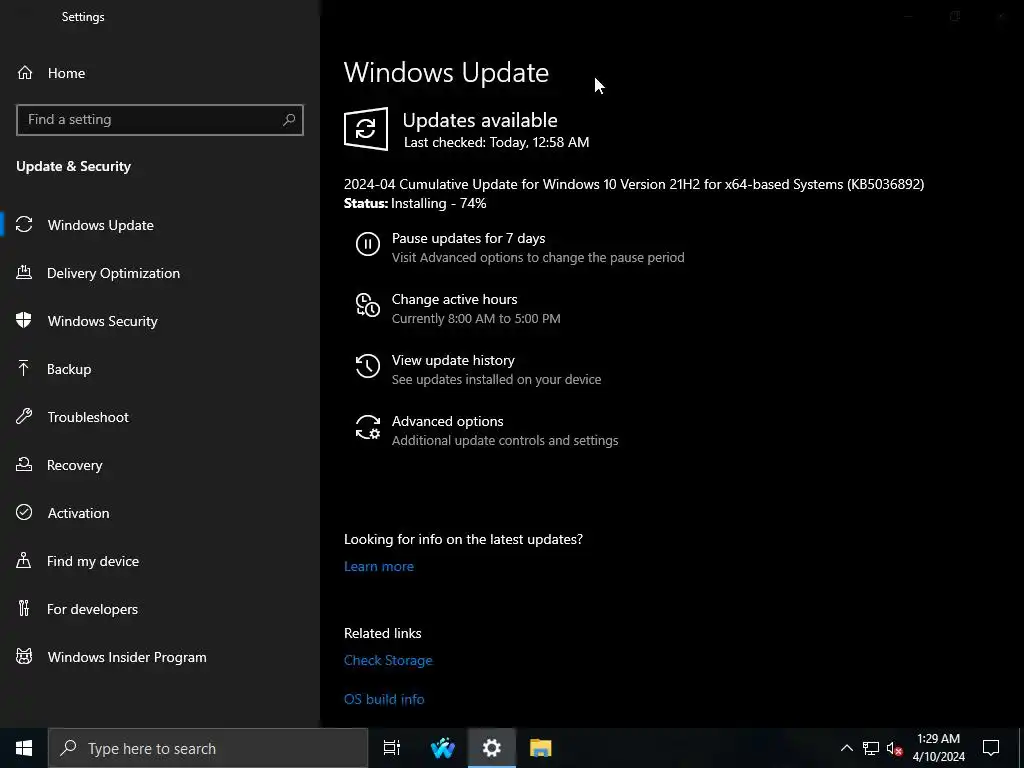Click the Windows Update page heading
The image size is (1024, 768).
pos(446,72)
